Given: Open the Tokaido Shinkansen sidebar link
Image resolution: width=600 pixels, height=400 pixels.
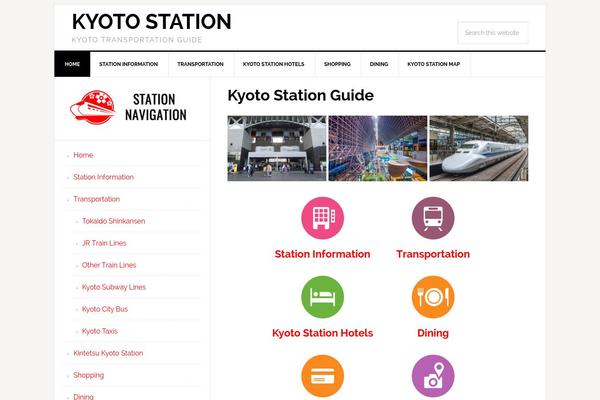Looking at the screenshot, I should (113, 221).
